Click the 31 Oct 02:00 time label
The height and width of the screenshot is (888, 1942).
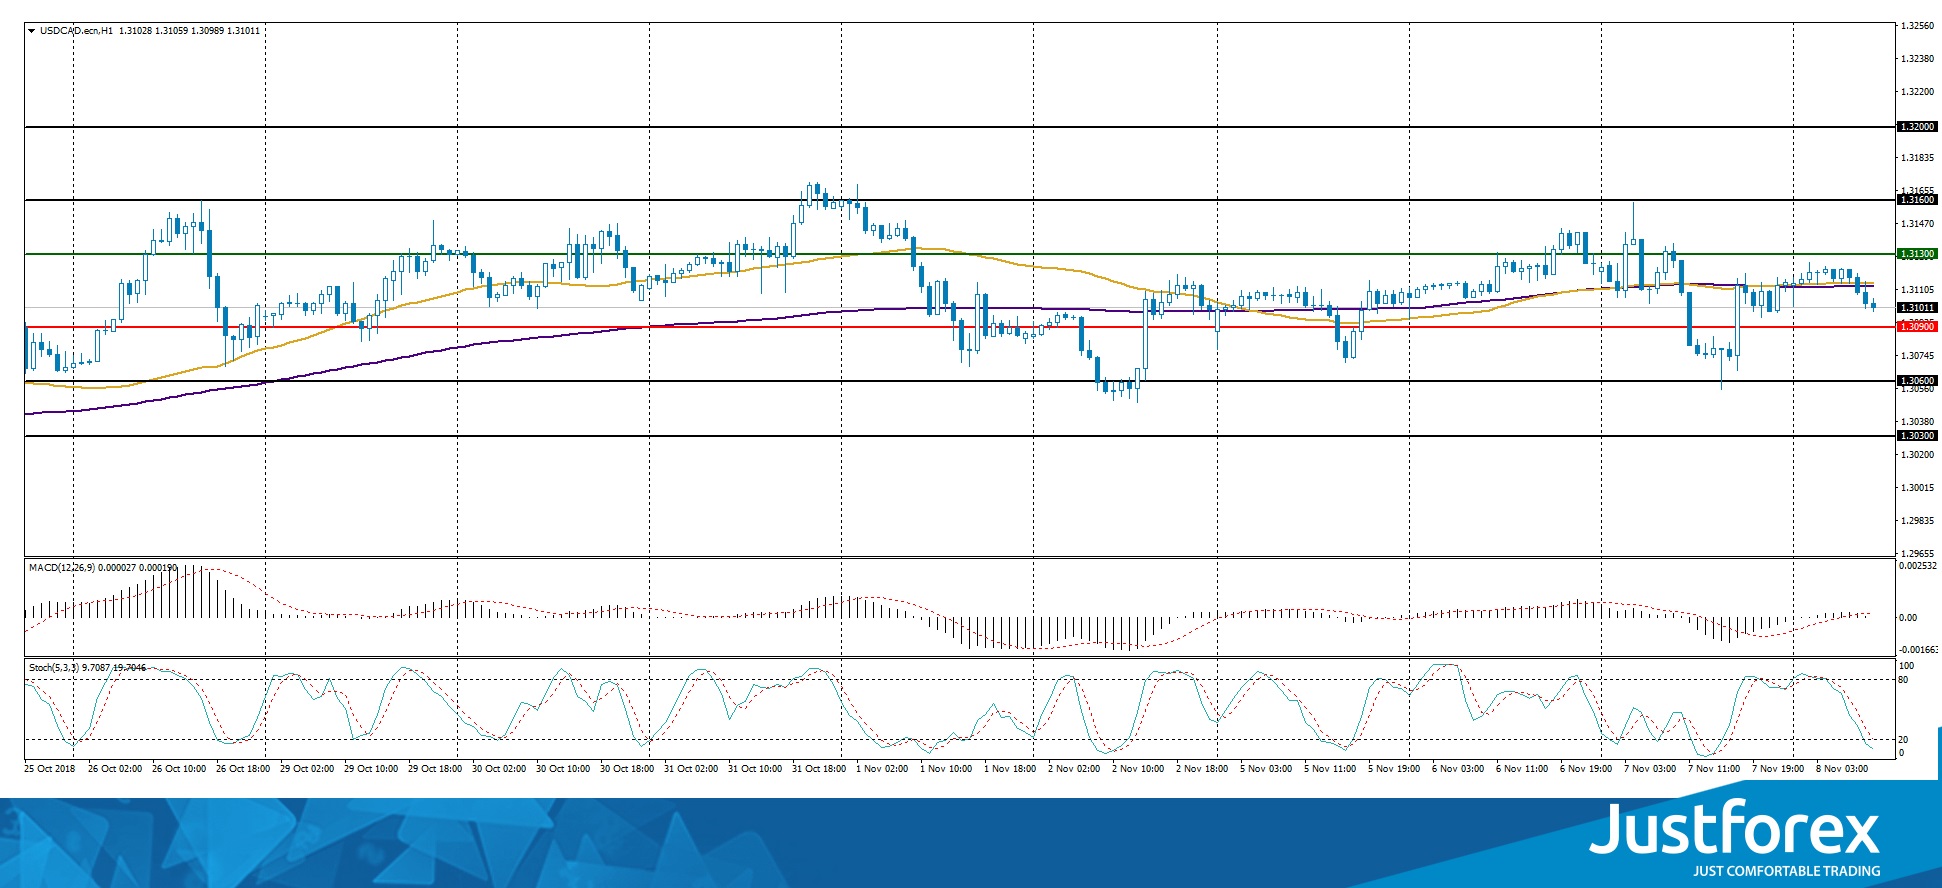coord(691,769)
